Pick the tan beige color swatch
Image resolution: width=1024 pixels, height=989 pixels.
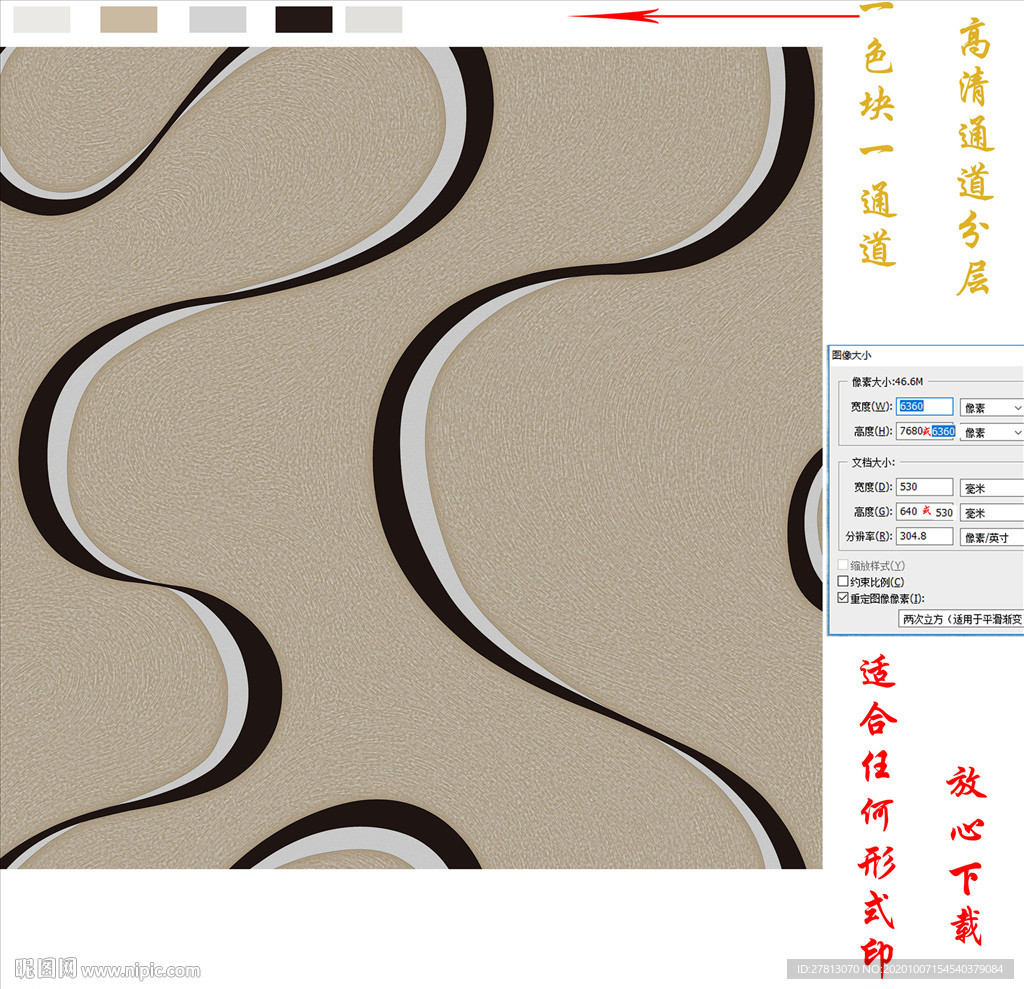[129, 20]
